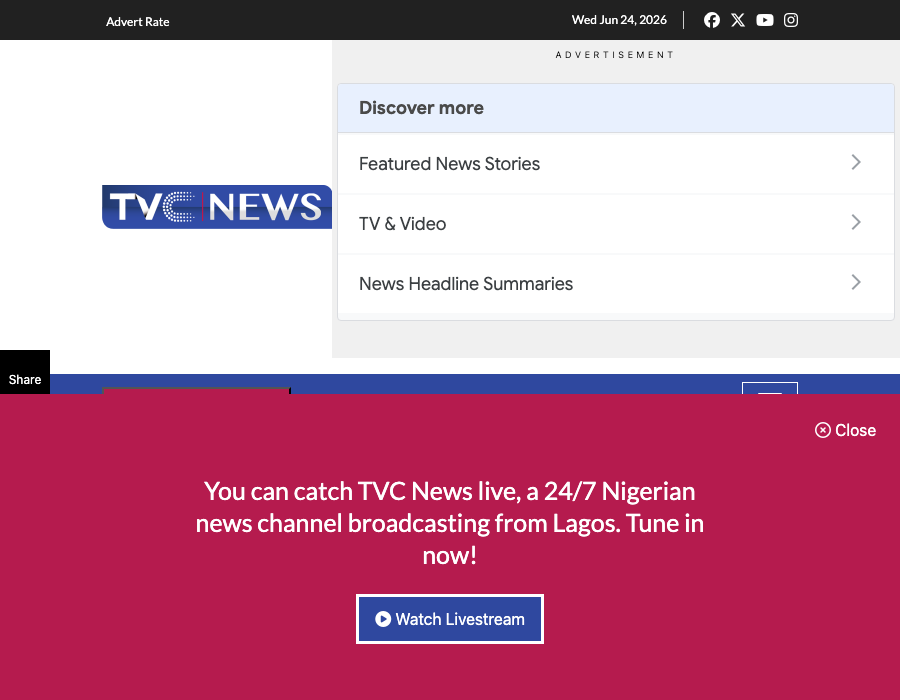Click the livestream banner message text
Screen dimensions: 900x700
click(x=450, y=523)
